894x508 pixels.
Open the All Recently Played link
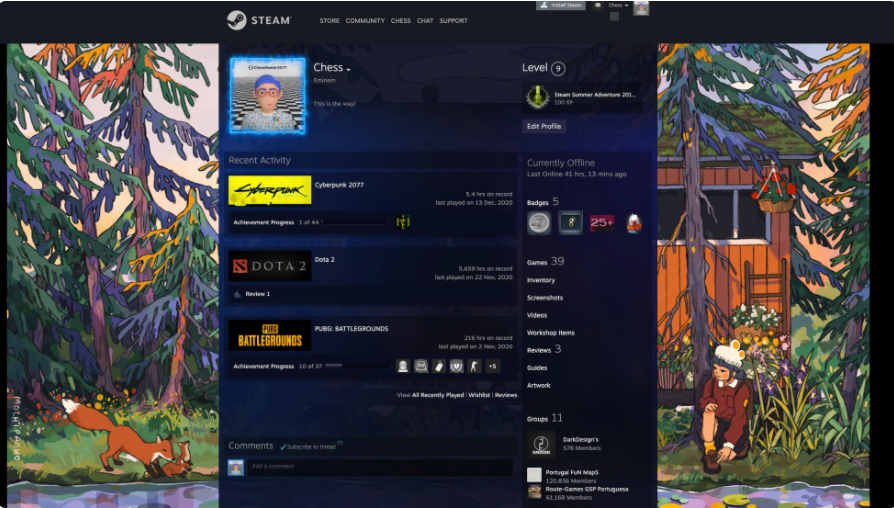point(438,395)
